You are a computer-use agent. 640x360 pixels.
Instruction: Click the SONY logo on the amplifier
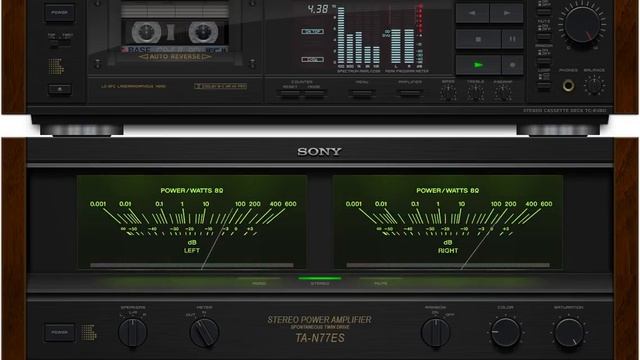pos(319,151)
